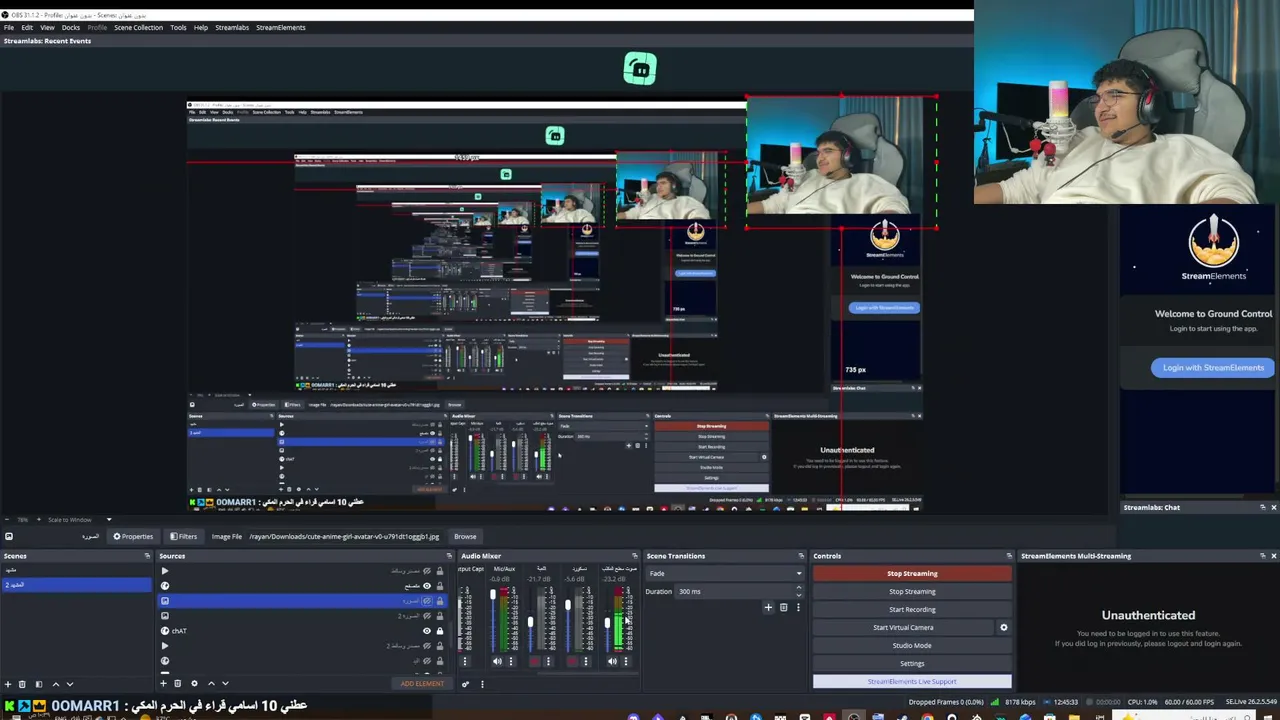
Task: Float the Streamlabs: Chat dock
Action: pos(1262,507)
